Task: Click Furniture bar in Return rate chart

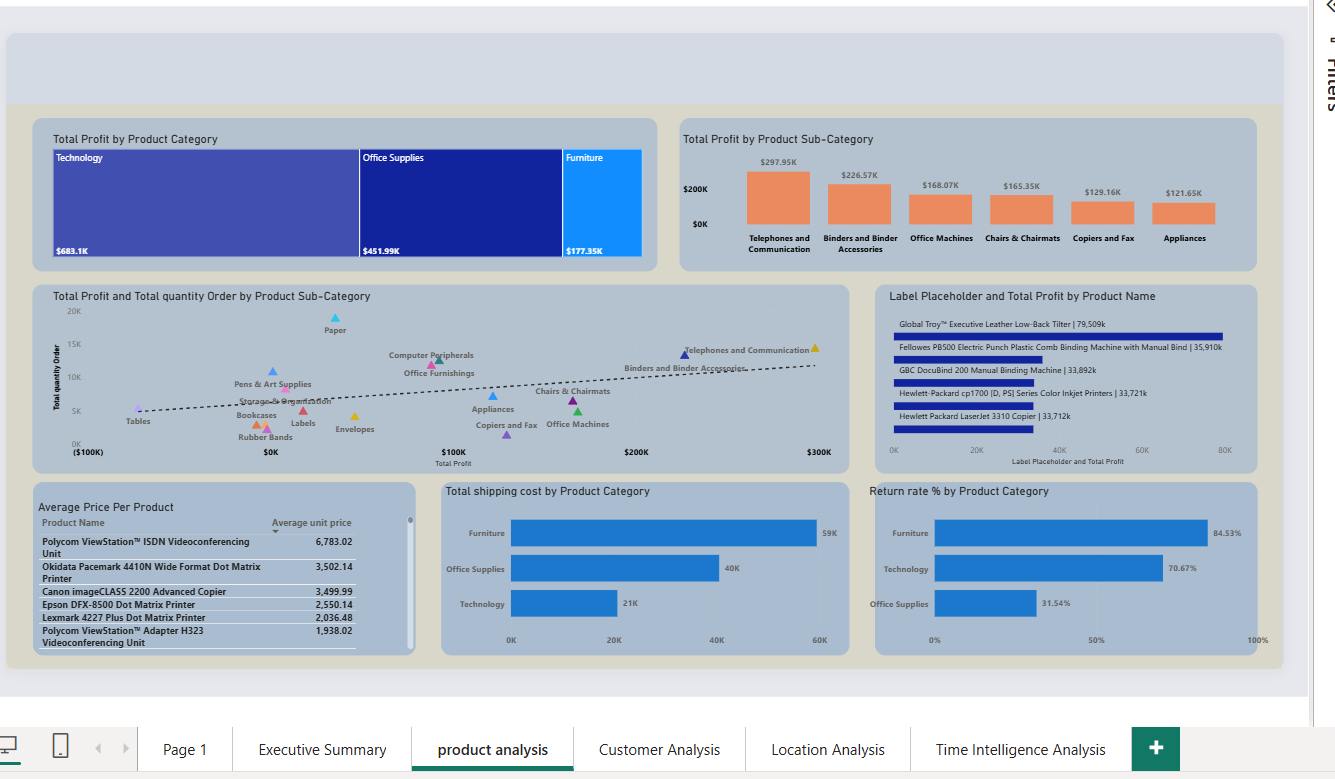Action: pyautogui.click(x=1071, y=533)
